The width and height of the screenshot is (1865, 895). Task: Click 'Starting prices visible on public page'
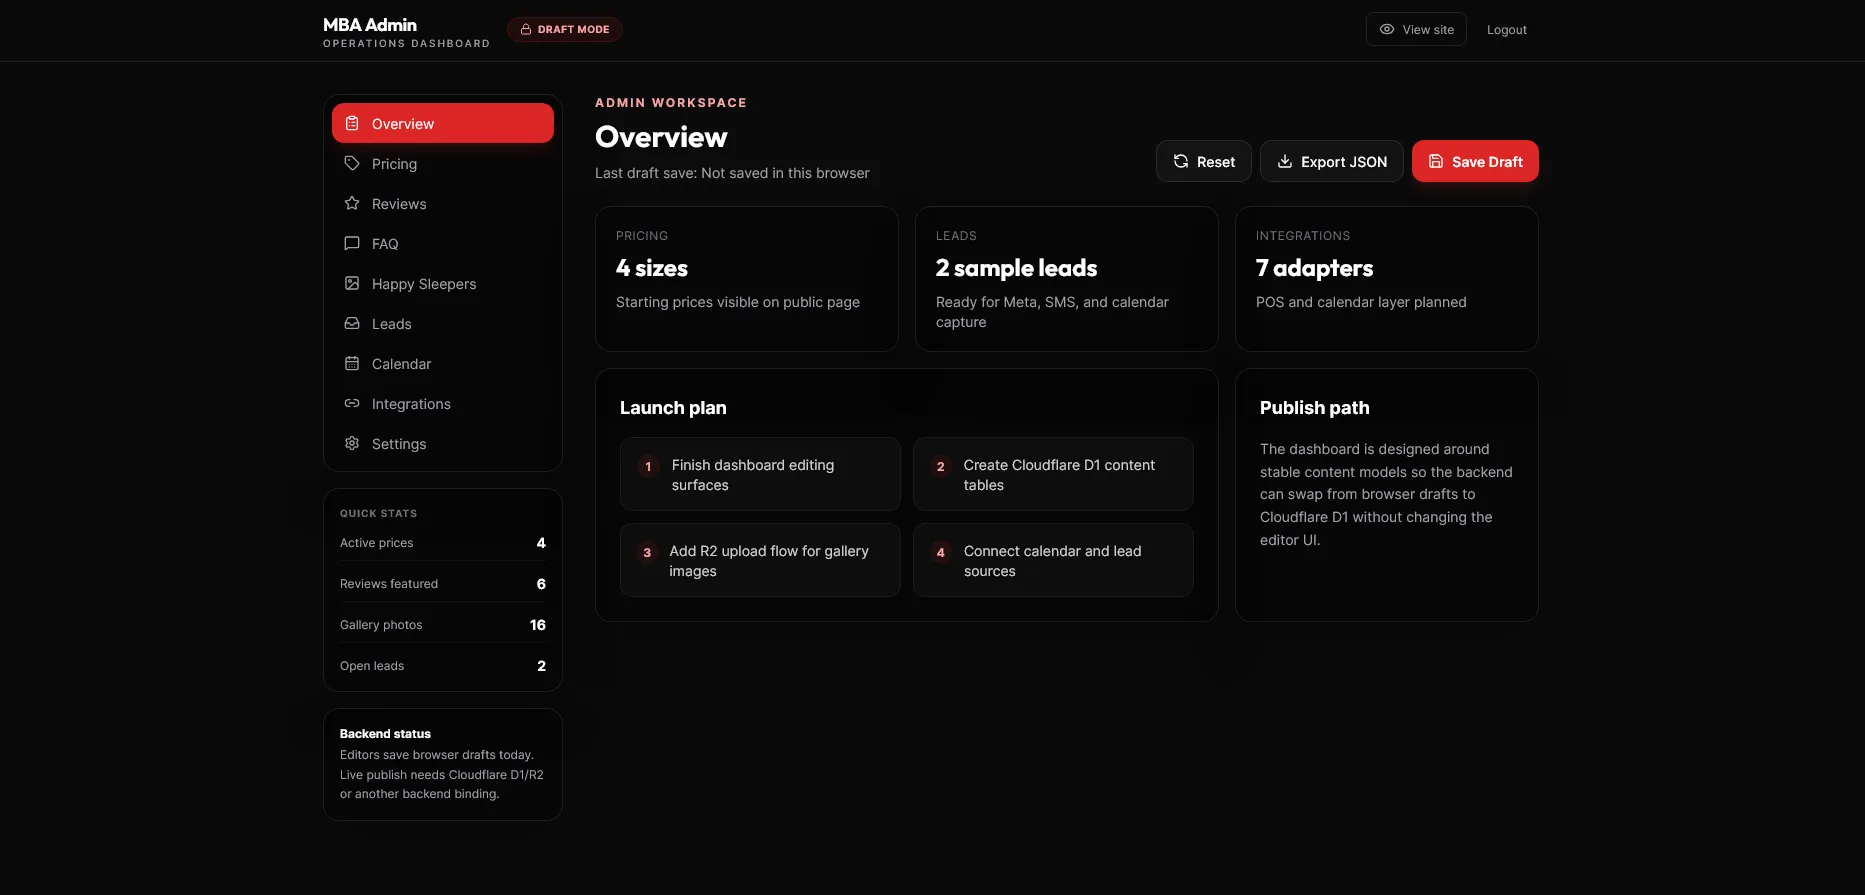click(x=738, y=302)
